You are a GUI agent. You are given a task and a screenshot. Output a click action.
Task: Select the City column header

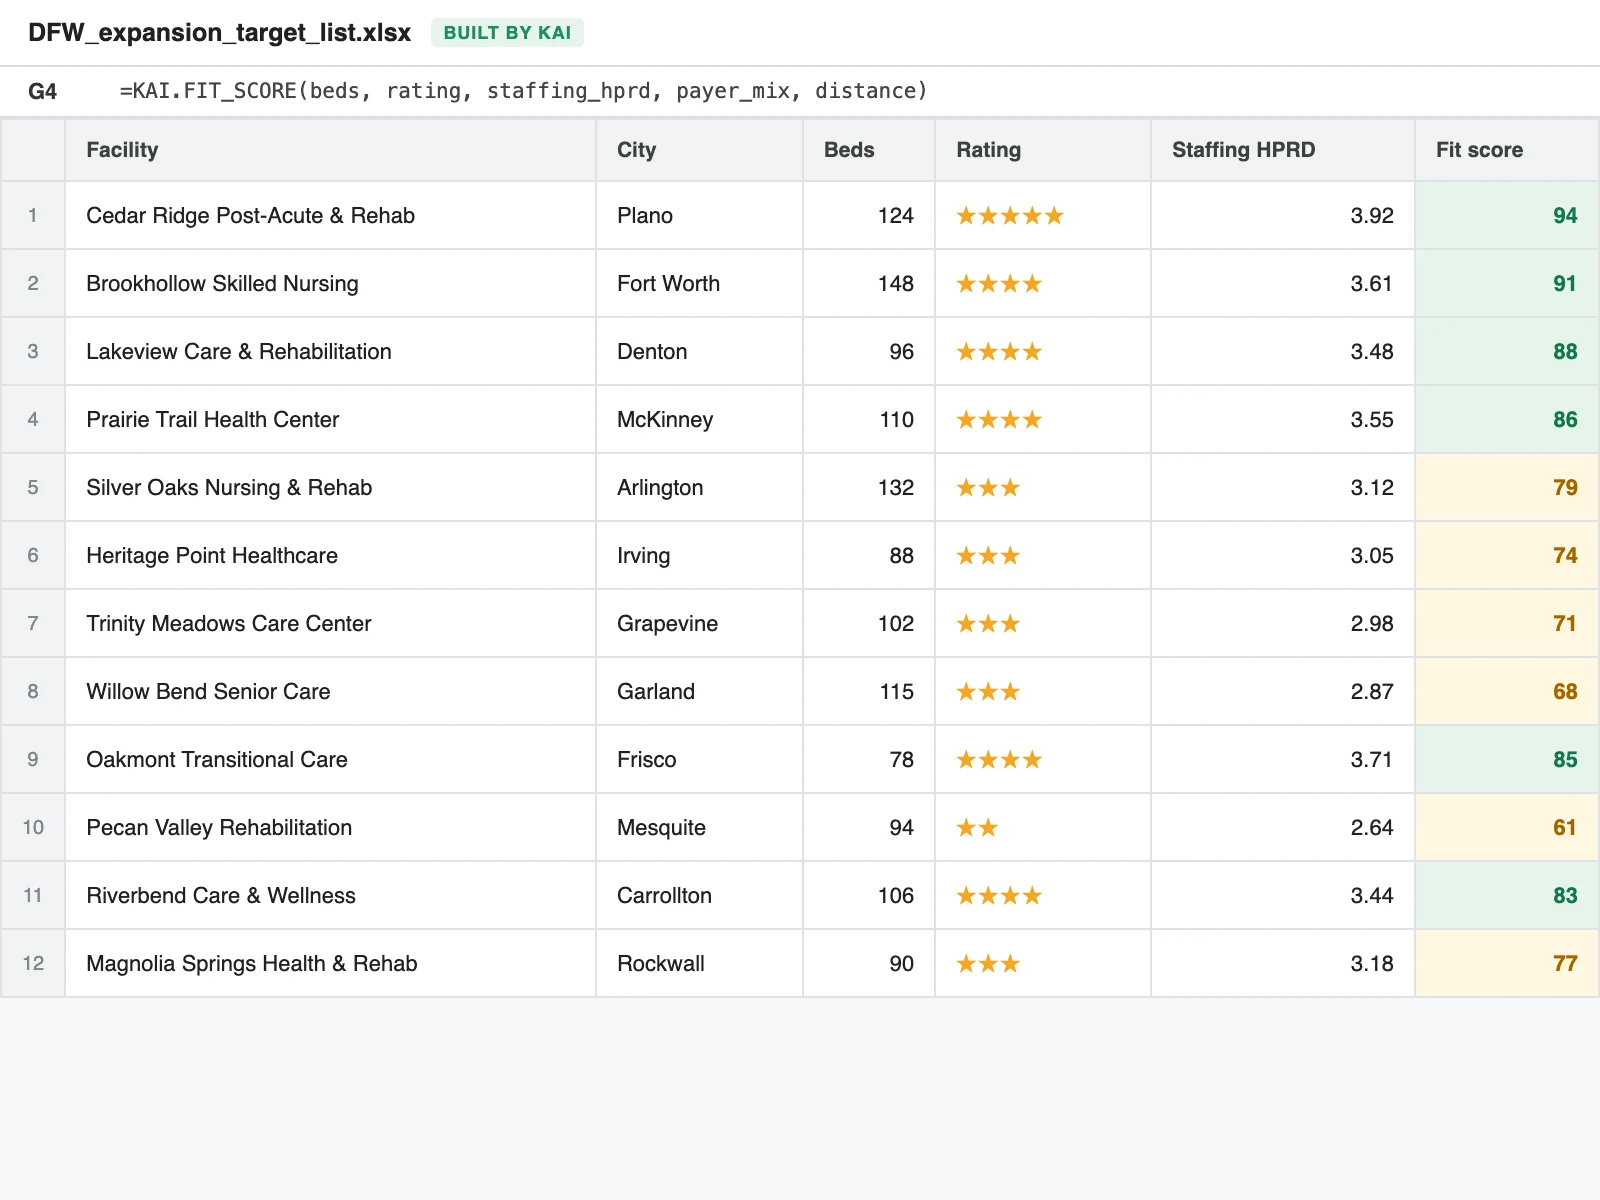[x=699, y=150]
